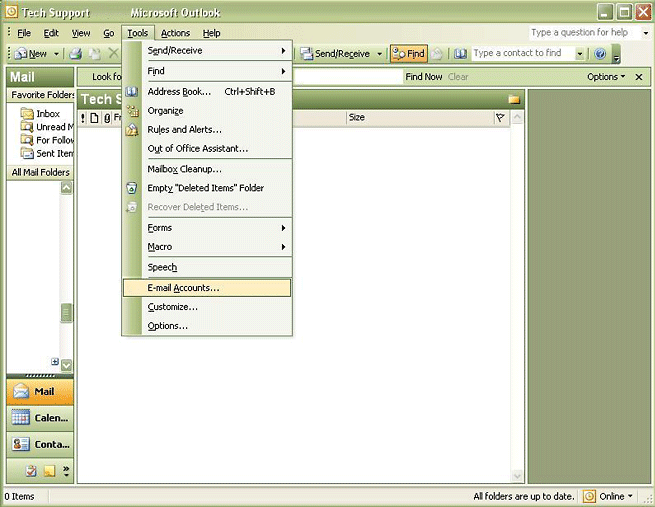The image size is (655, 507).
Task: Open the Send/Receive toolbar dropdown arrow
Action: 380,54
